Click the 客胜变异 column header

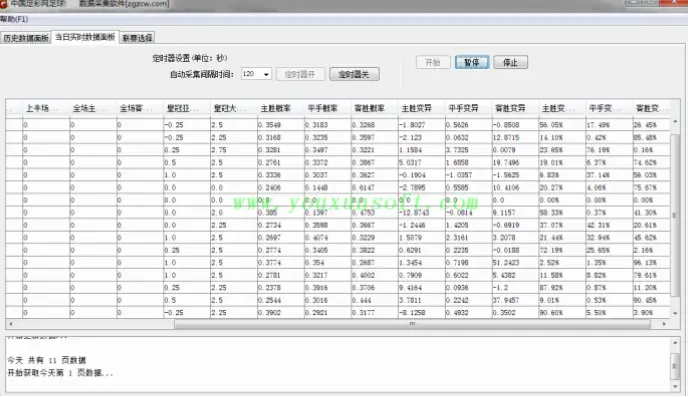(x=515, y=108)
